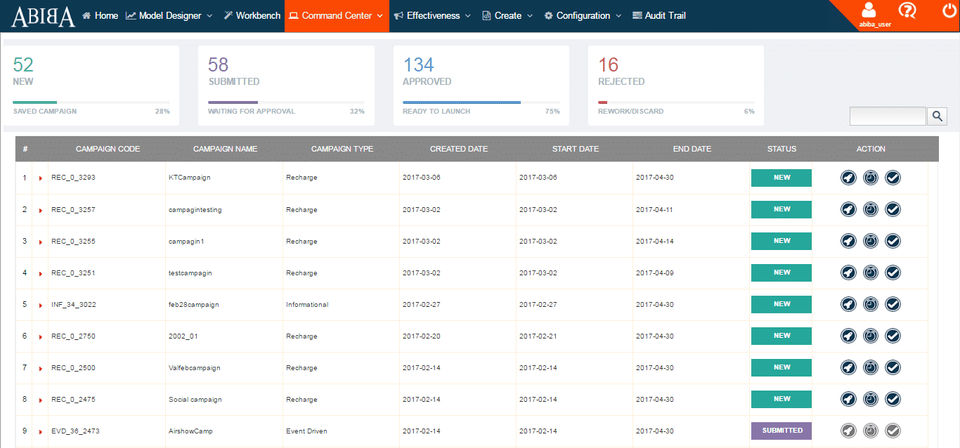The image size is (960, 448).
Task: Approve feb28campaign with the checkmark icon
Action: pyautogui.click(x=893, y=304)
